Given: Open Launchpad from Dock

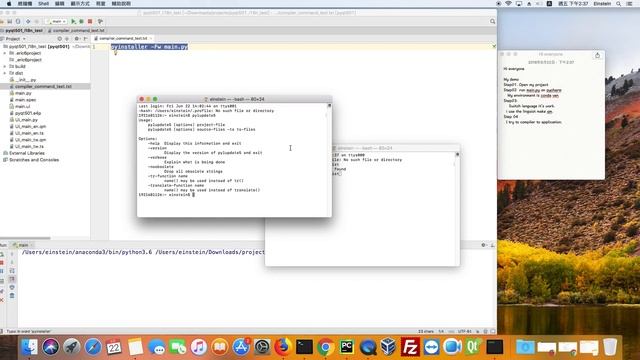Looking at the screenshot, I should click(72, 347).
